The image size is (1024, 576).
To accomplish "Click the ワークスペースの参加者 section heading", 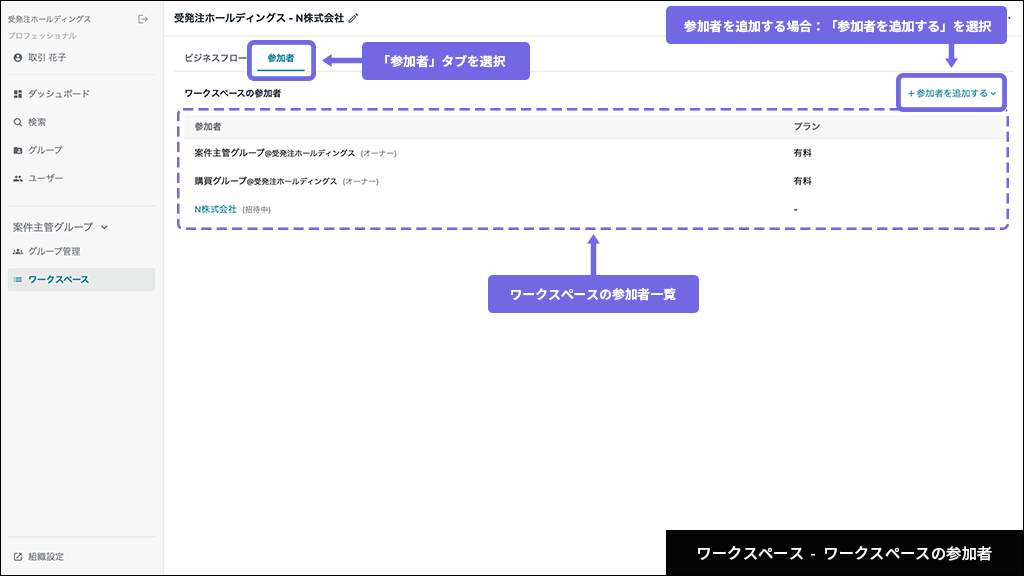I will point(232,93).
